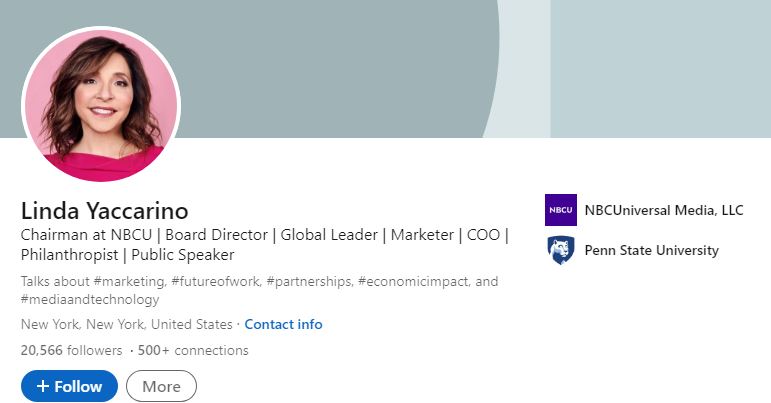Screen dimensions: 771x403
Task: View the 20,566 followers count
Action: [x=71, y=350]
